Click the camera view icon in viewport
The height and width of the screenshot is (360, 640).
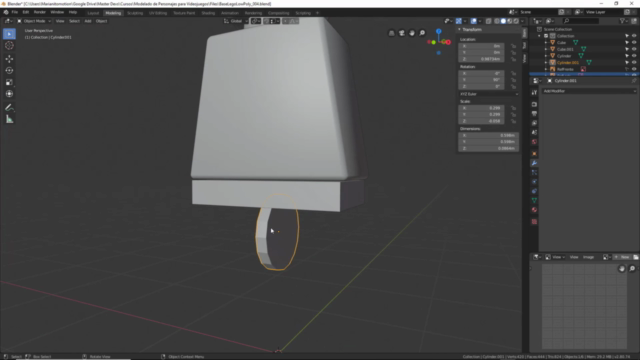402,33
